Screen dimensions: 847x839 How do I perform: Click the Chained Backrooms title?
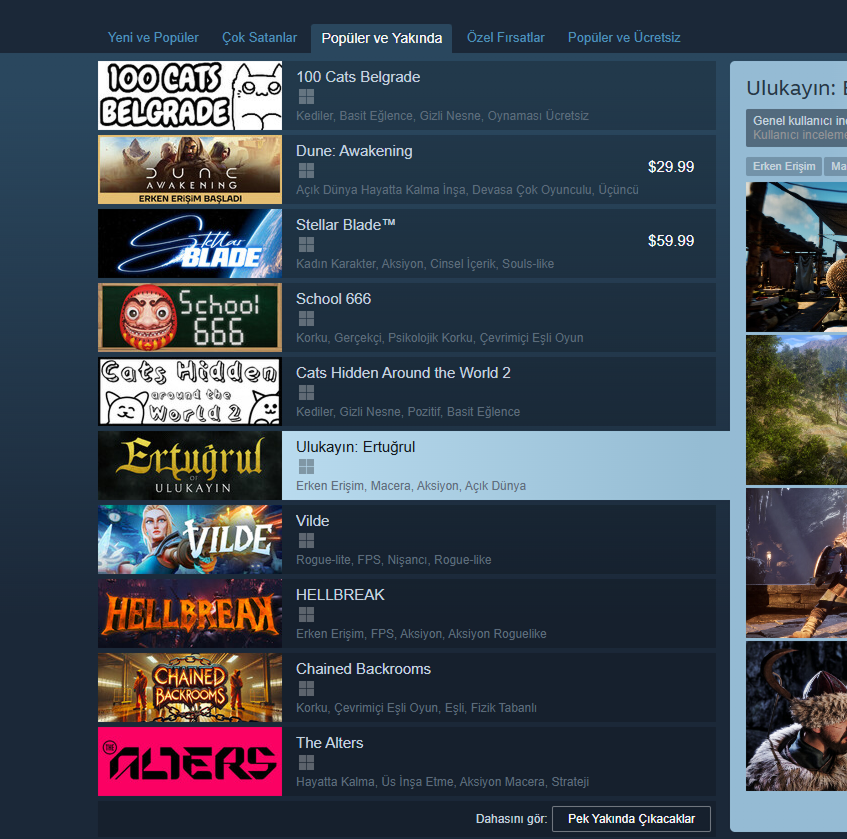(363, 669)
